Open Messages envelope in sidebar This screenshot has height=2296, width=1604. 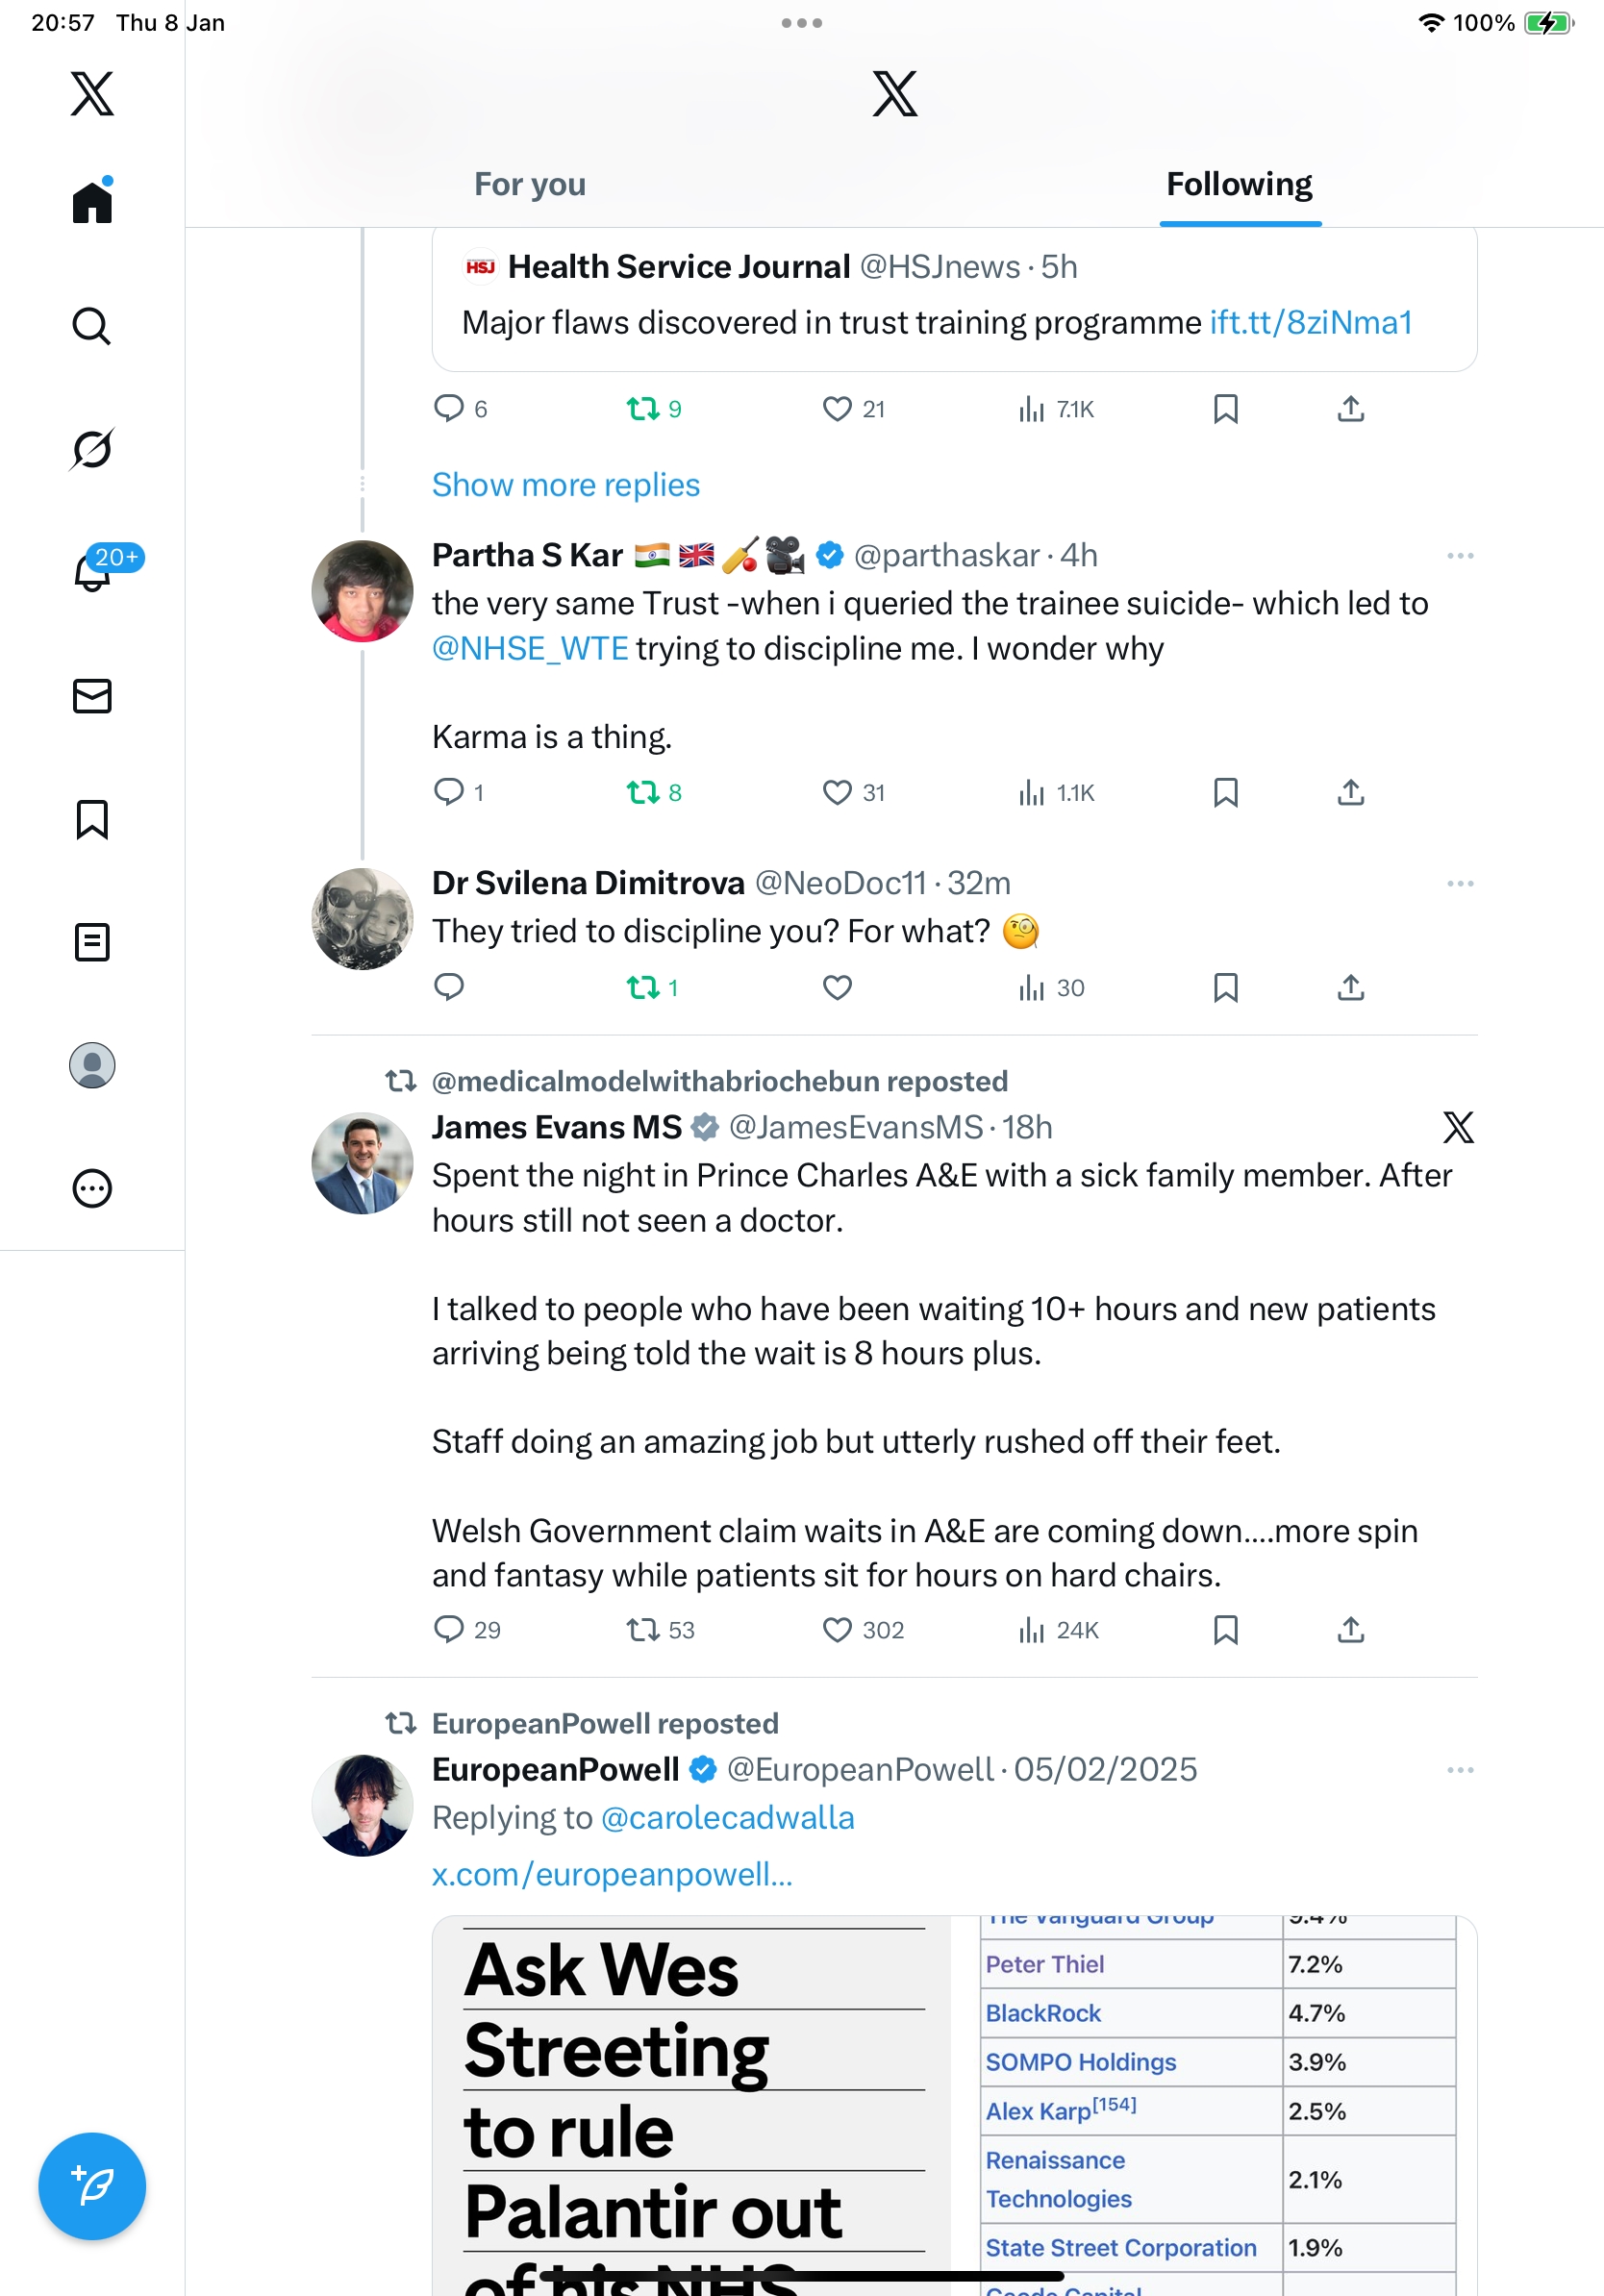(91, 696)
